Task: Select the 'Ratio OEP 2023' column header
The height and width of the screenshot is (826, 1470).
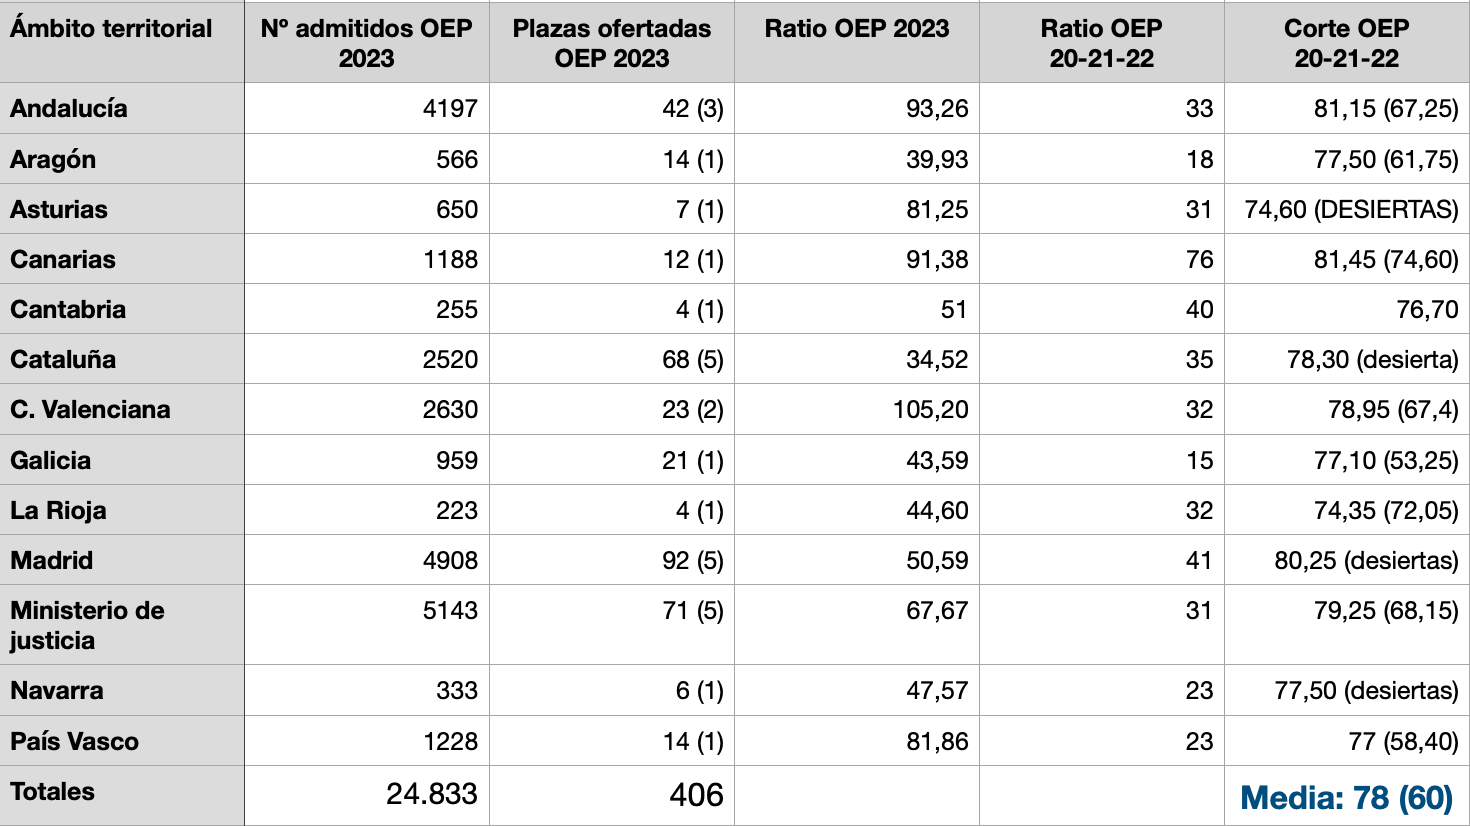Action: pyautogui.click(x=856, y=29)
